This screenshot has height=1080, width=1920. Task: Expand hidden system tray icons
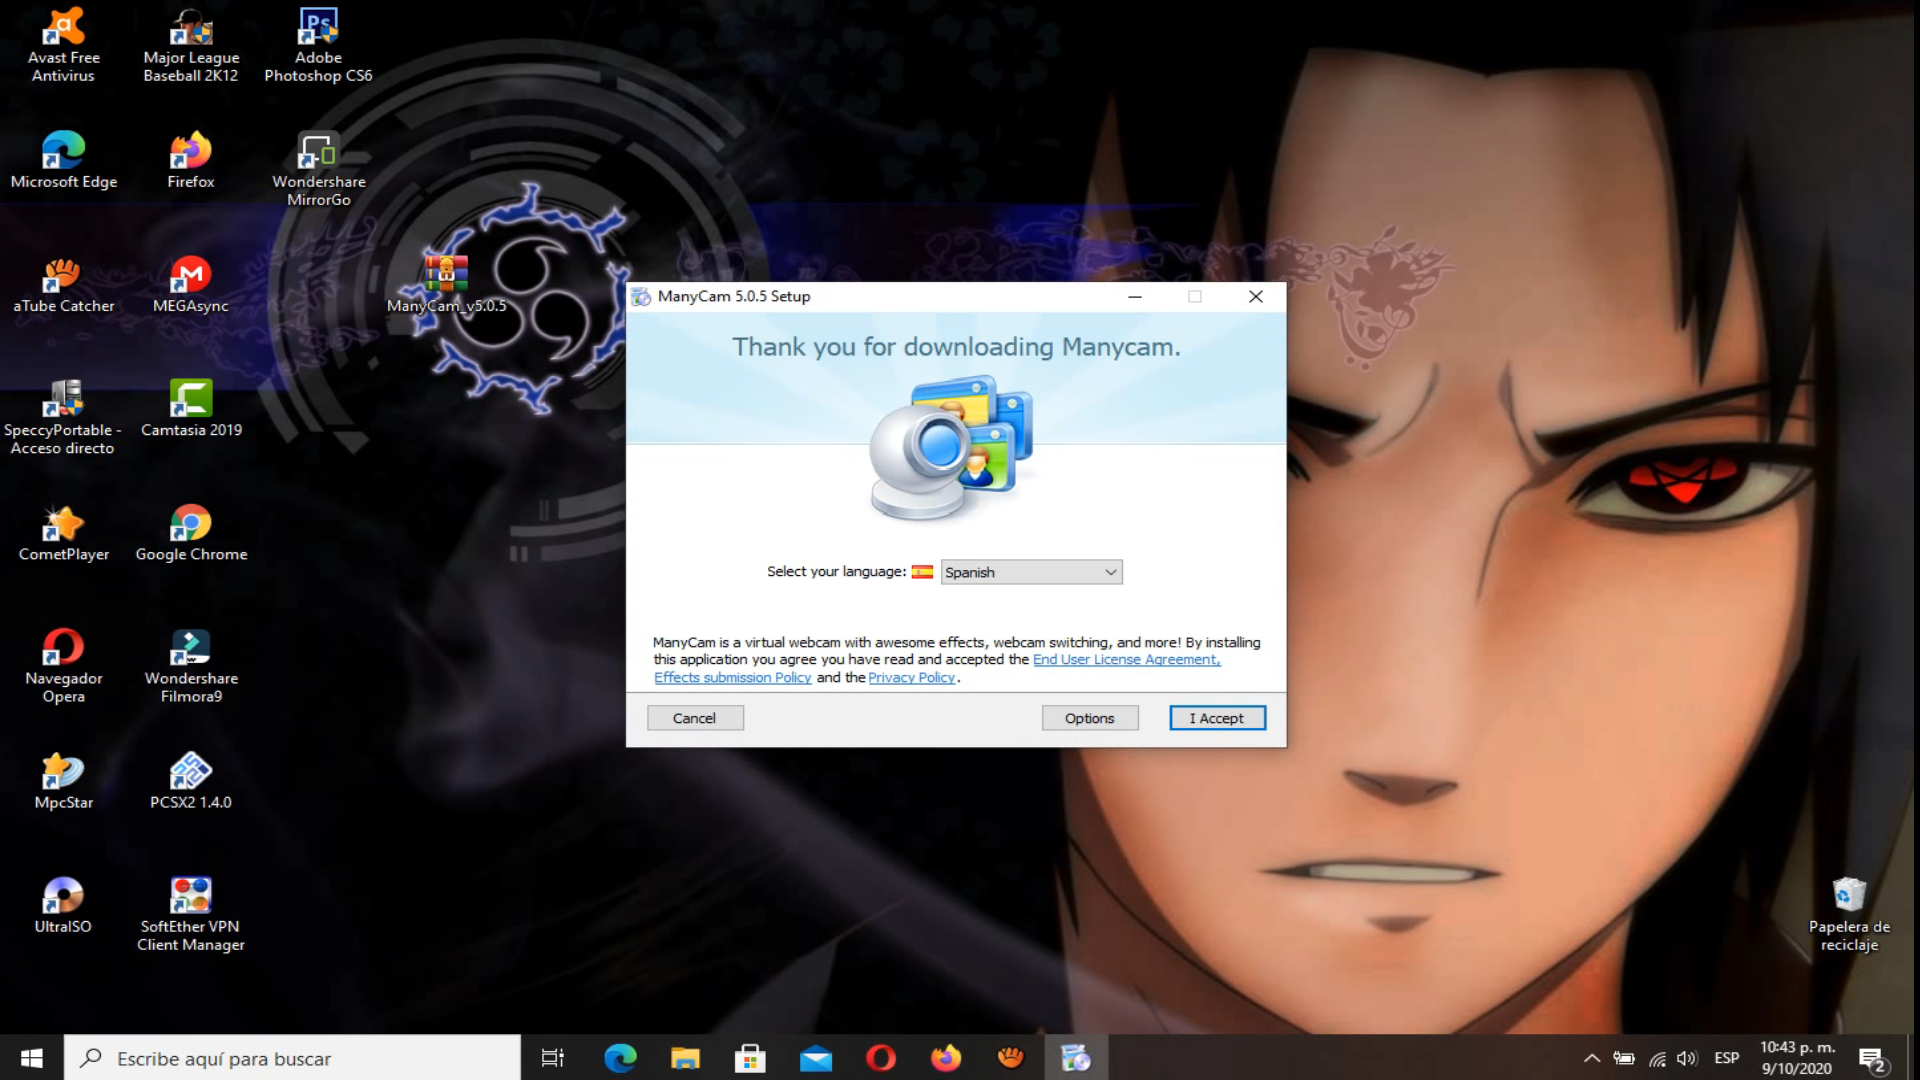coord(1591,1058)
